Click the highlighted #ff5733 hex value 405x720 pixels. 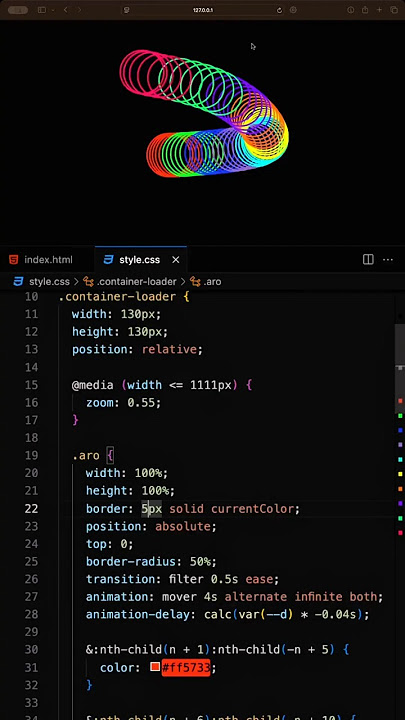pos(186,667)
